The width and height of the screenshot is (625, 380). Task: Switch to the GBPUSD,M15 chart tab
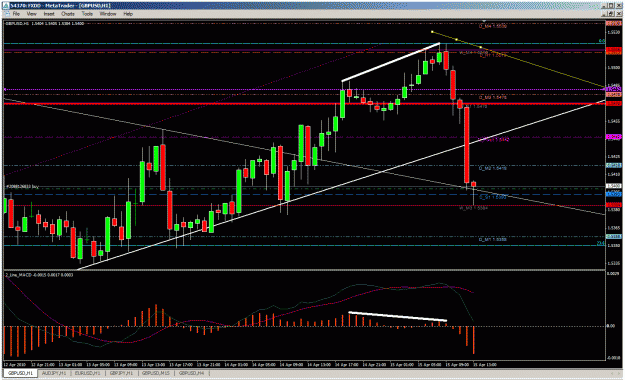coord(156,373)
